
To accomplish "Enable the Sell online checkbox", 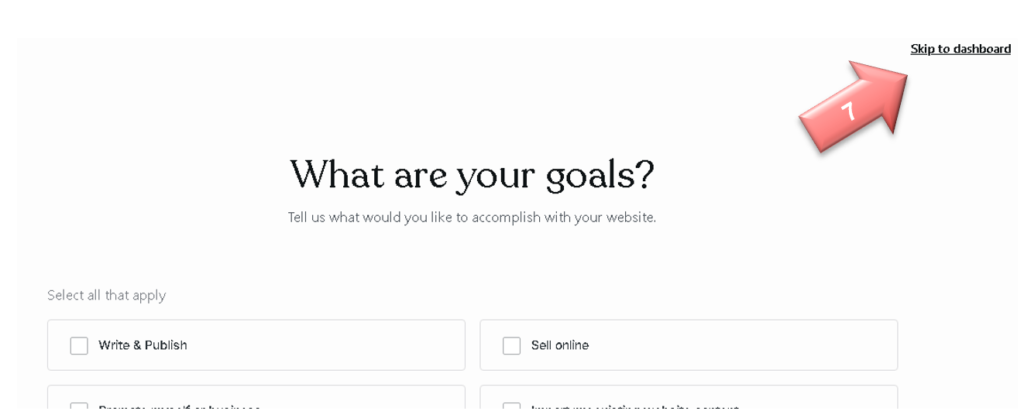I will click(511, 345).
